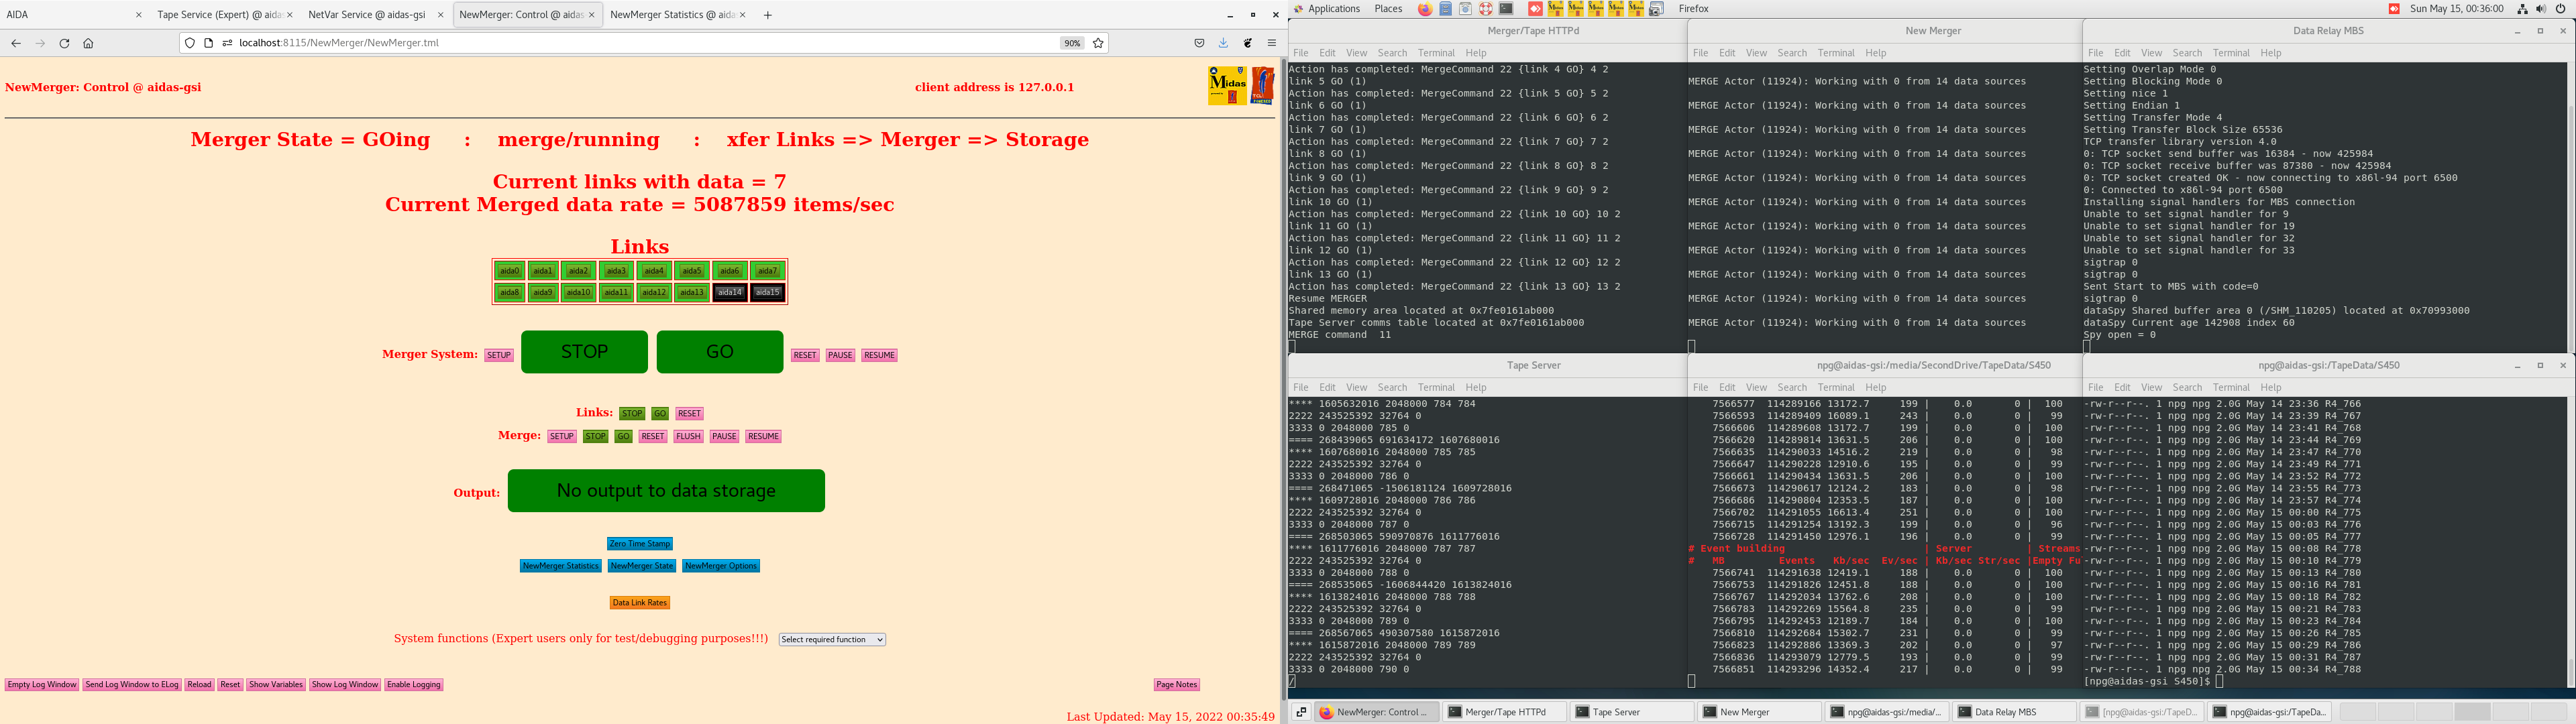The image size is (2576, 724).
Task: Go back with browser back arrow
Action: point(16,43)
